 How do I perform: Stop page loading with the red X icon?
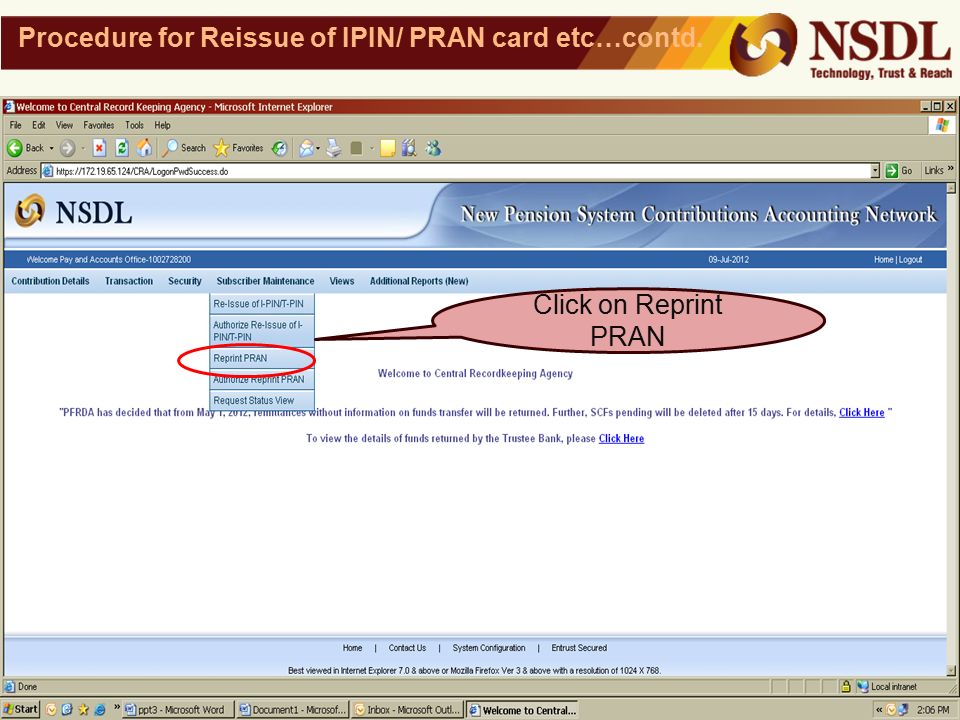(x=99, y=148)
